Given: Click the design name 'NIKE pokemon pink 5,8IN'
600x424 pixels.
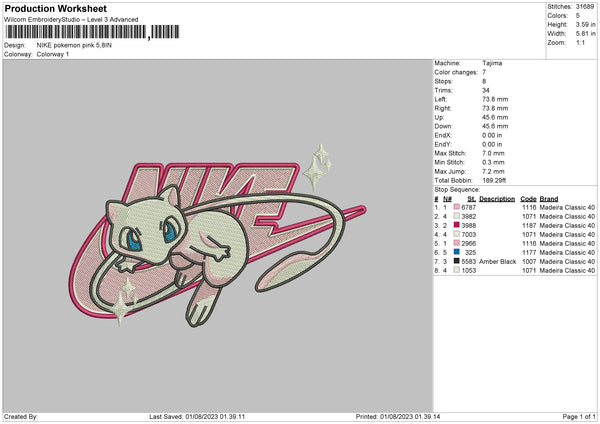Looking at the screenshot, I should pos(74,45).
